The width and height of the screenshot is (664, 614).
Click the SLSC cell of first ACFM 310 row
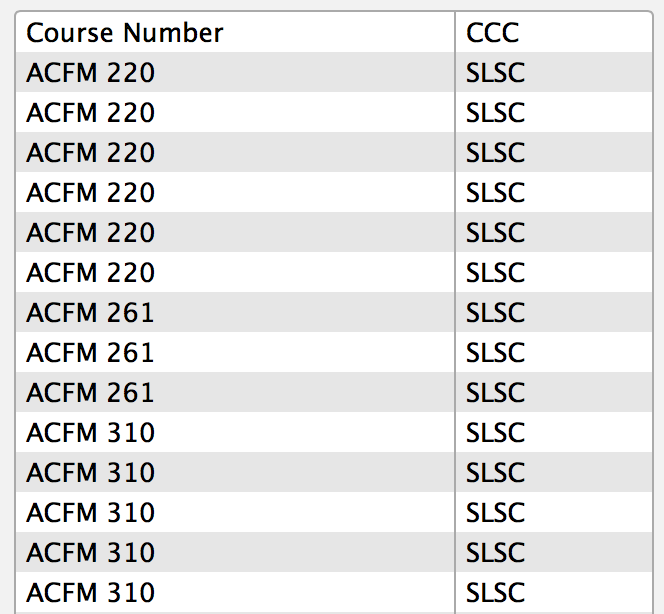click(554, 432)
